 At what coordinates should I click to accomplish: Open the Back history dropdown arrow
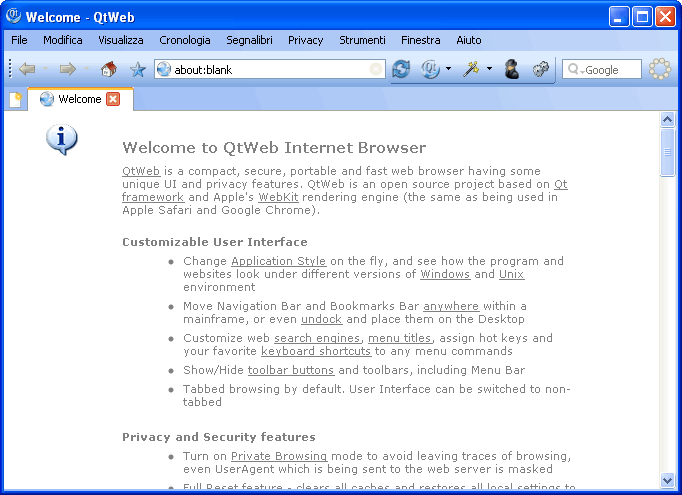pos(45,69)
